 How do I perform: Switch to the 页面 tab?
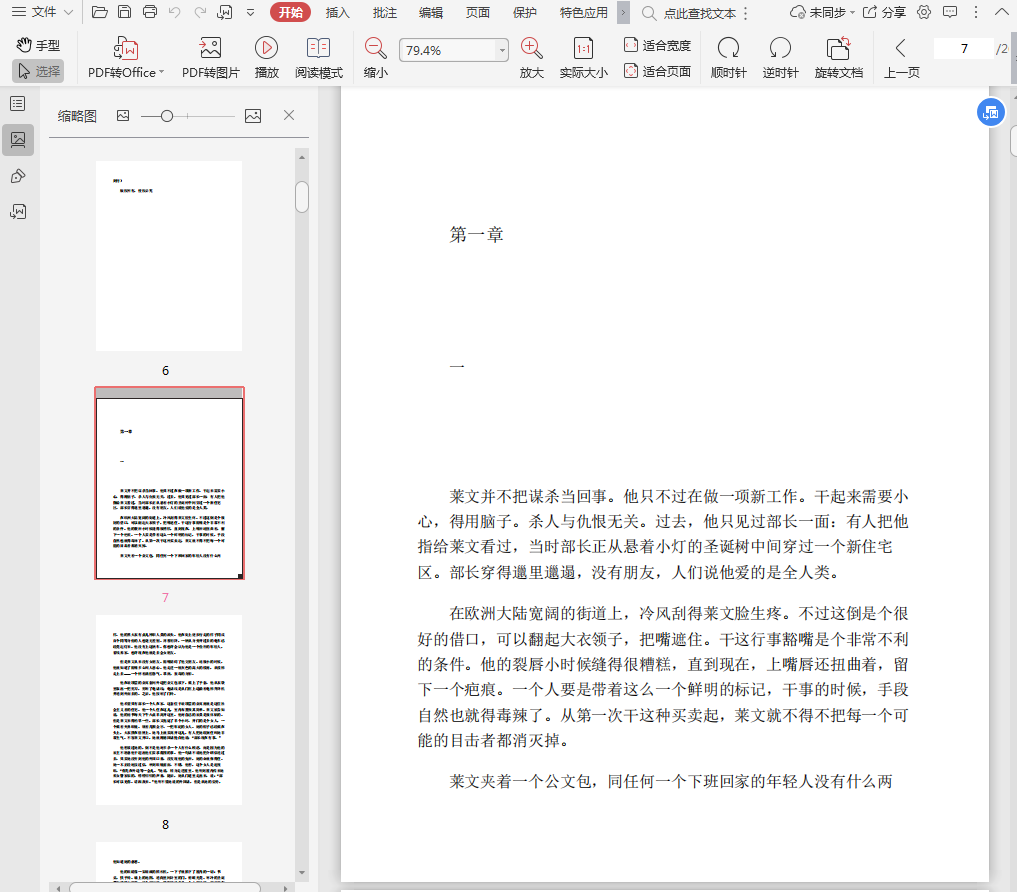[478, 12]
